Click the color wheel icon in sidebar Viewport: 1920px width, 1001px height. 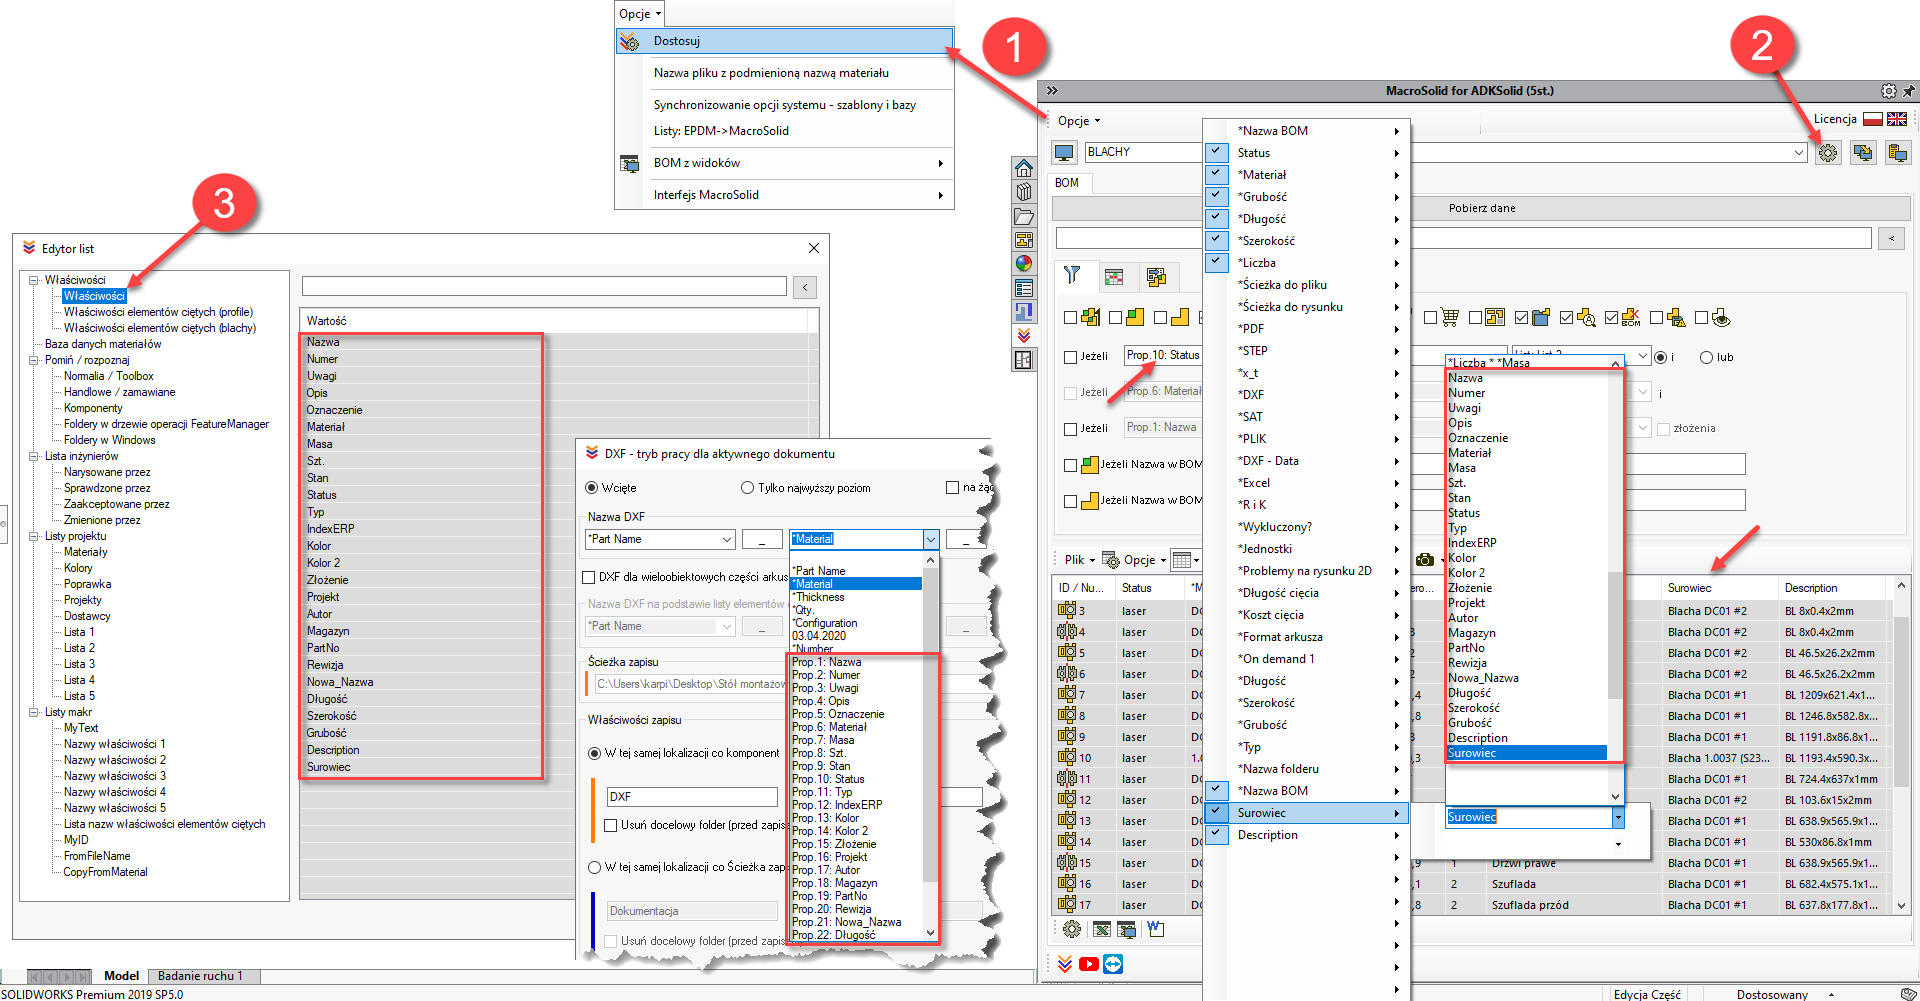(x=1023, y=264)
